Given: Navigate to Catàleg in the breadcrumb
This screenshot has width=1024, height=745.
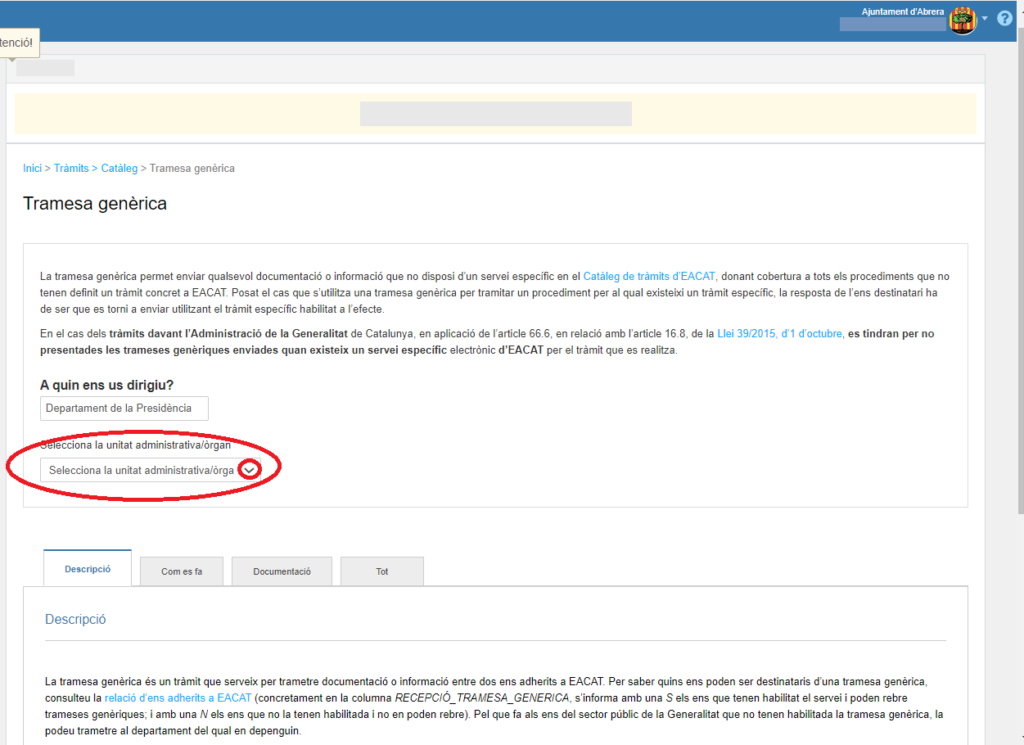Looking at the screenshot, I should (x=119, y=168).
